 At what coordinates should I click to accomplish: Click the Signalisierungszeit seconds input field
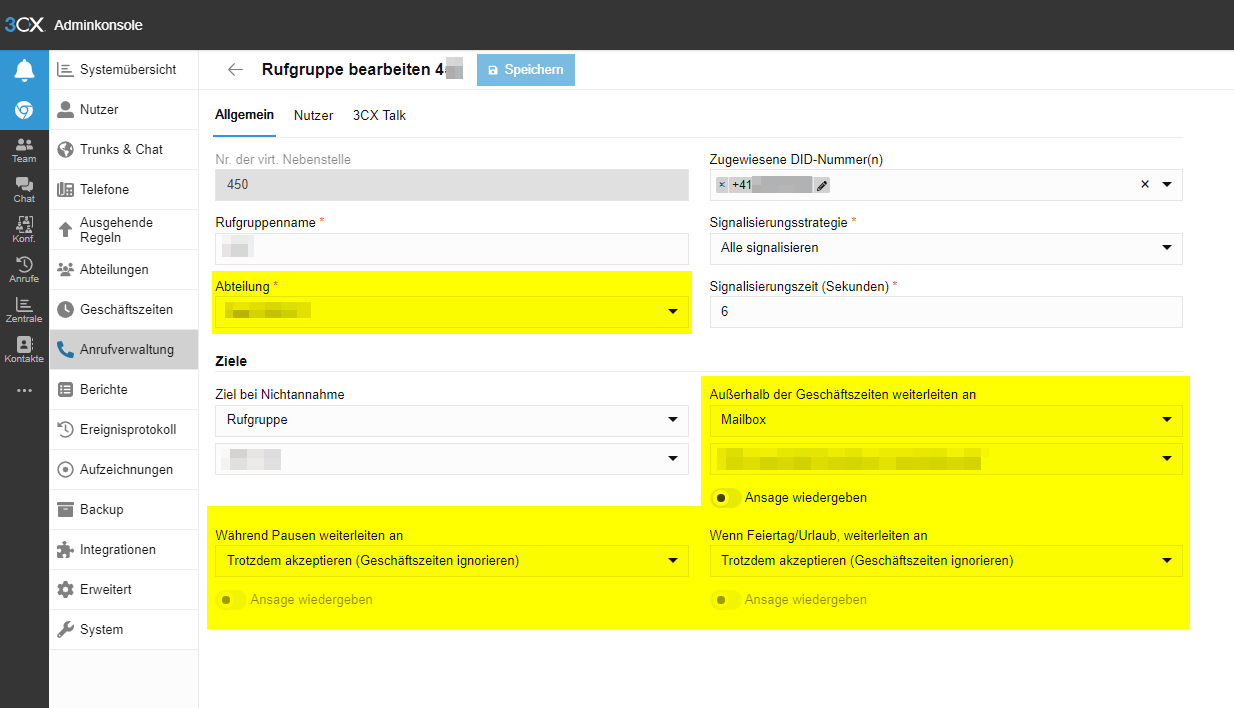click(x=946, y=312)
